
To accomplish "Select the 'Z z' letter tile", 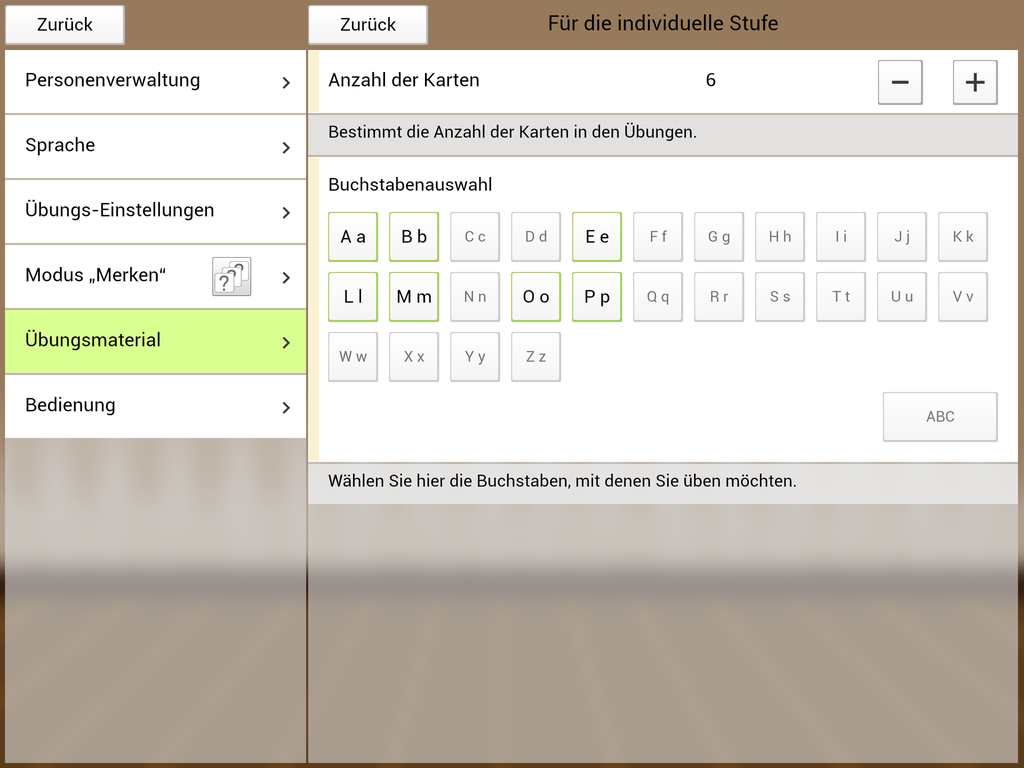I will (x=536, y=357).
